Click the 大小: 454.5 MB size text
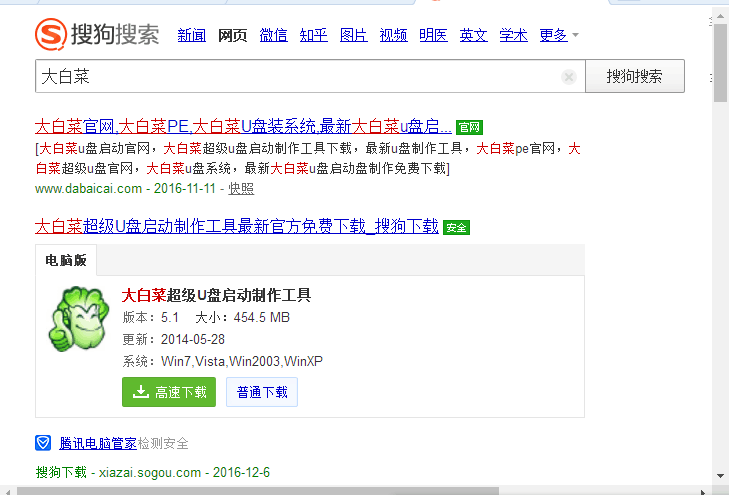Screen dimensions: 729x495 point(243,317)
